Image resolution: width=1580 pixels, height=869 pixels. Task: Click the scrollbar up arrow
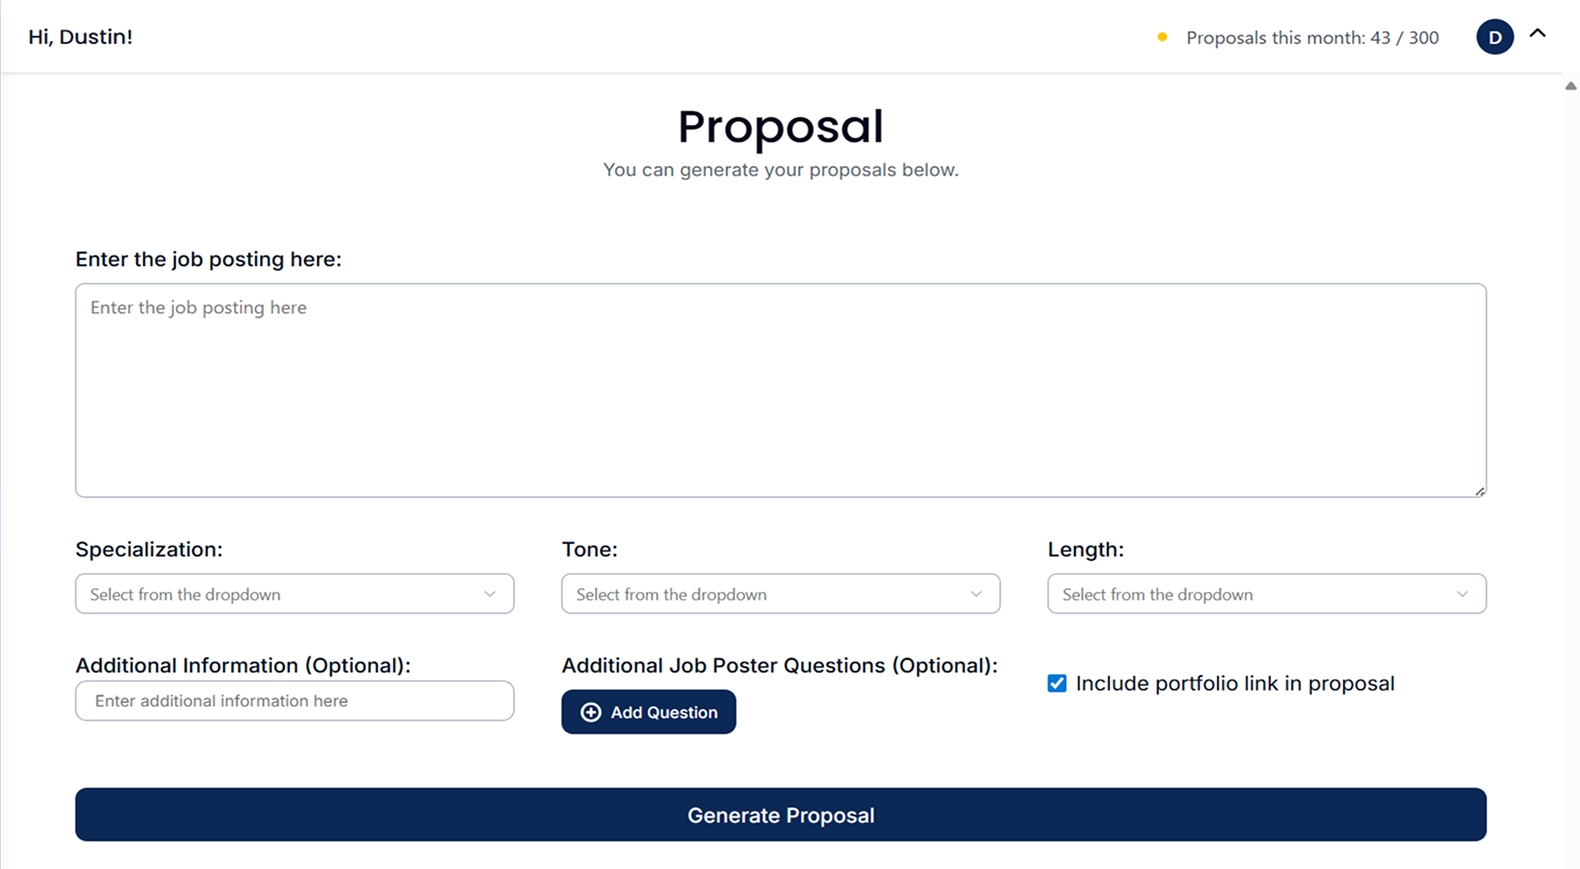pos(1570,87)
